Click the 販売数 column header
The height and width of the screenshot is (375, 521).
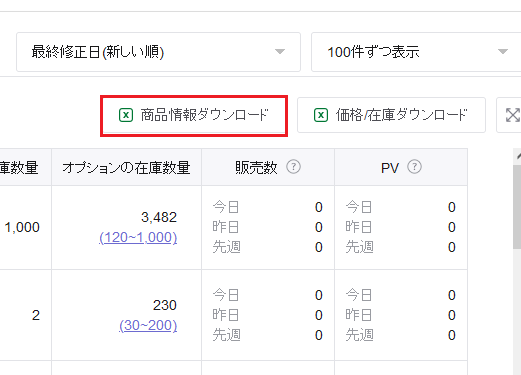[268, 167]
